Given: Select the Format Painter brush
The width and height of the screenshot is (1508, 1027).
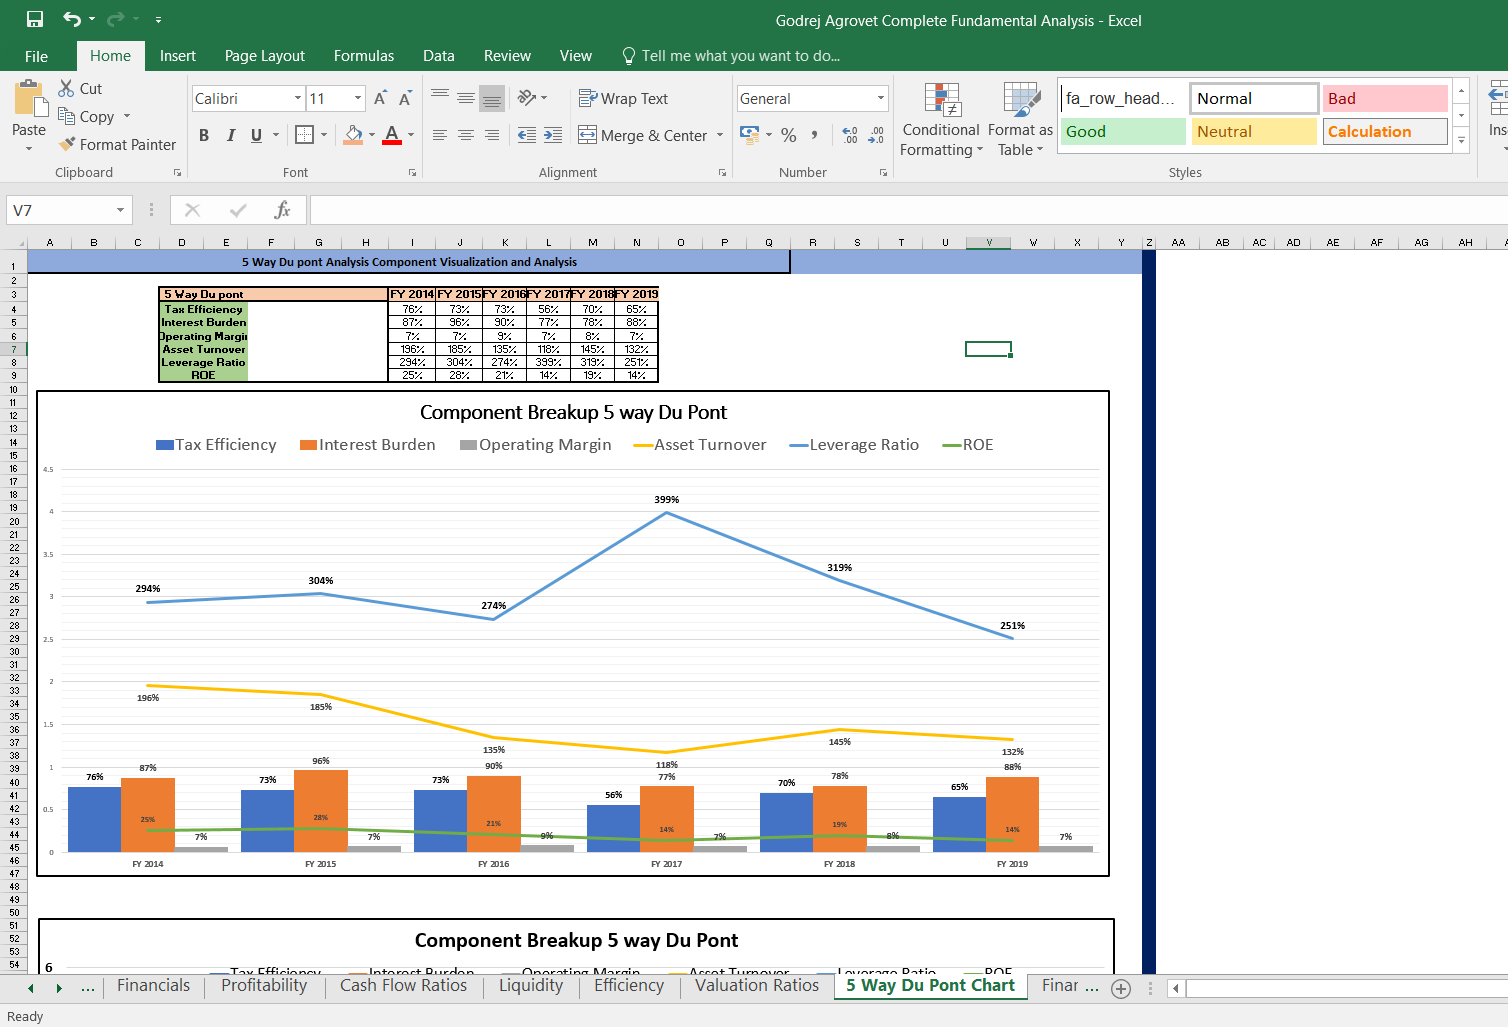Looking at the screenshot, I should point(67,144).
